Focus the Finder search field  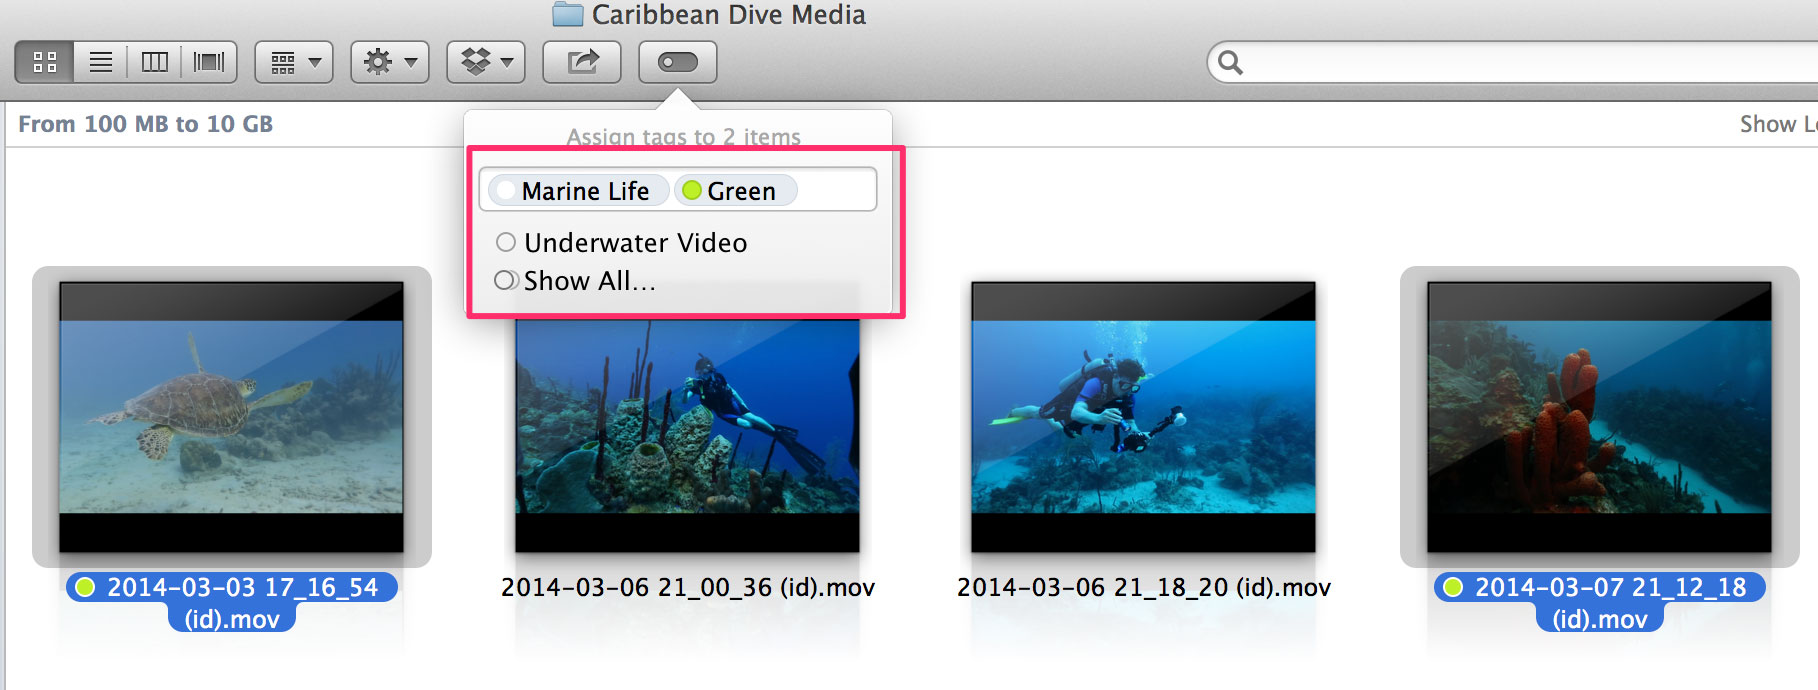click(1512, 63)
